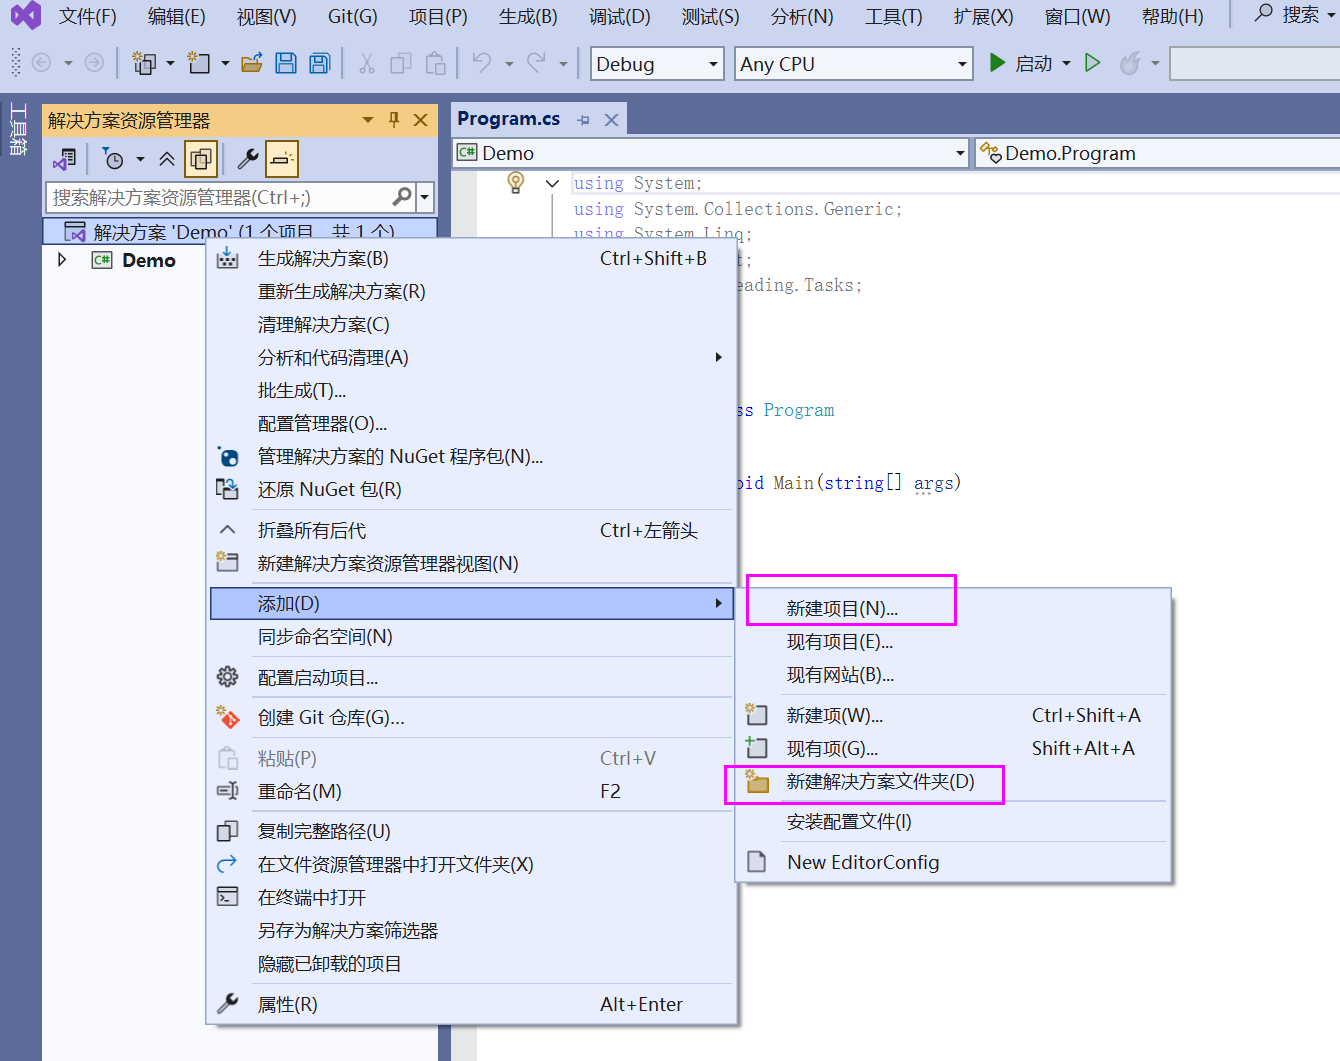The width and height of the screenshot is (1340, 1061).
Task: Expand the Demo project tree node
Action: pos(62,260)
